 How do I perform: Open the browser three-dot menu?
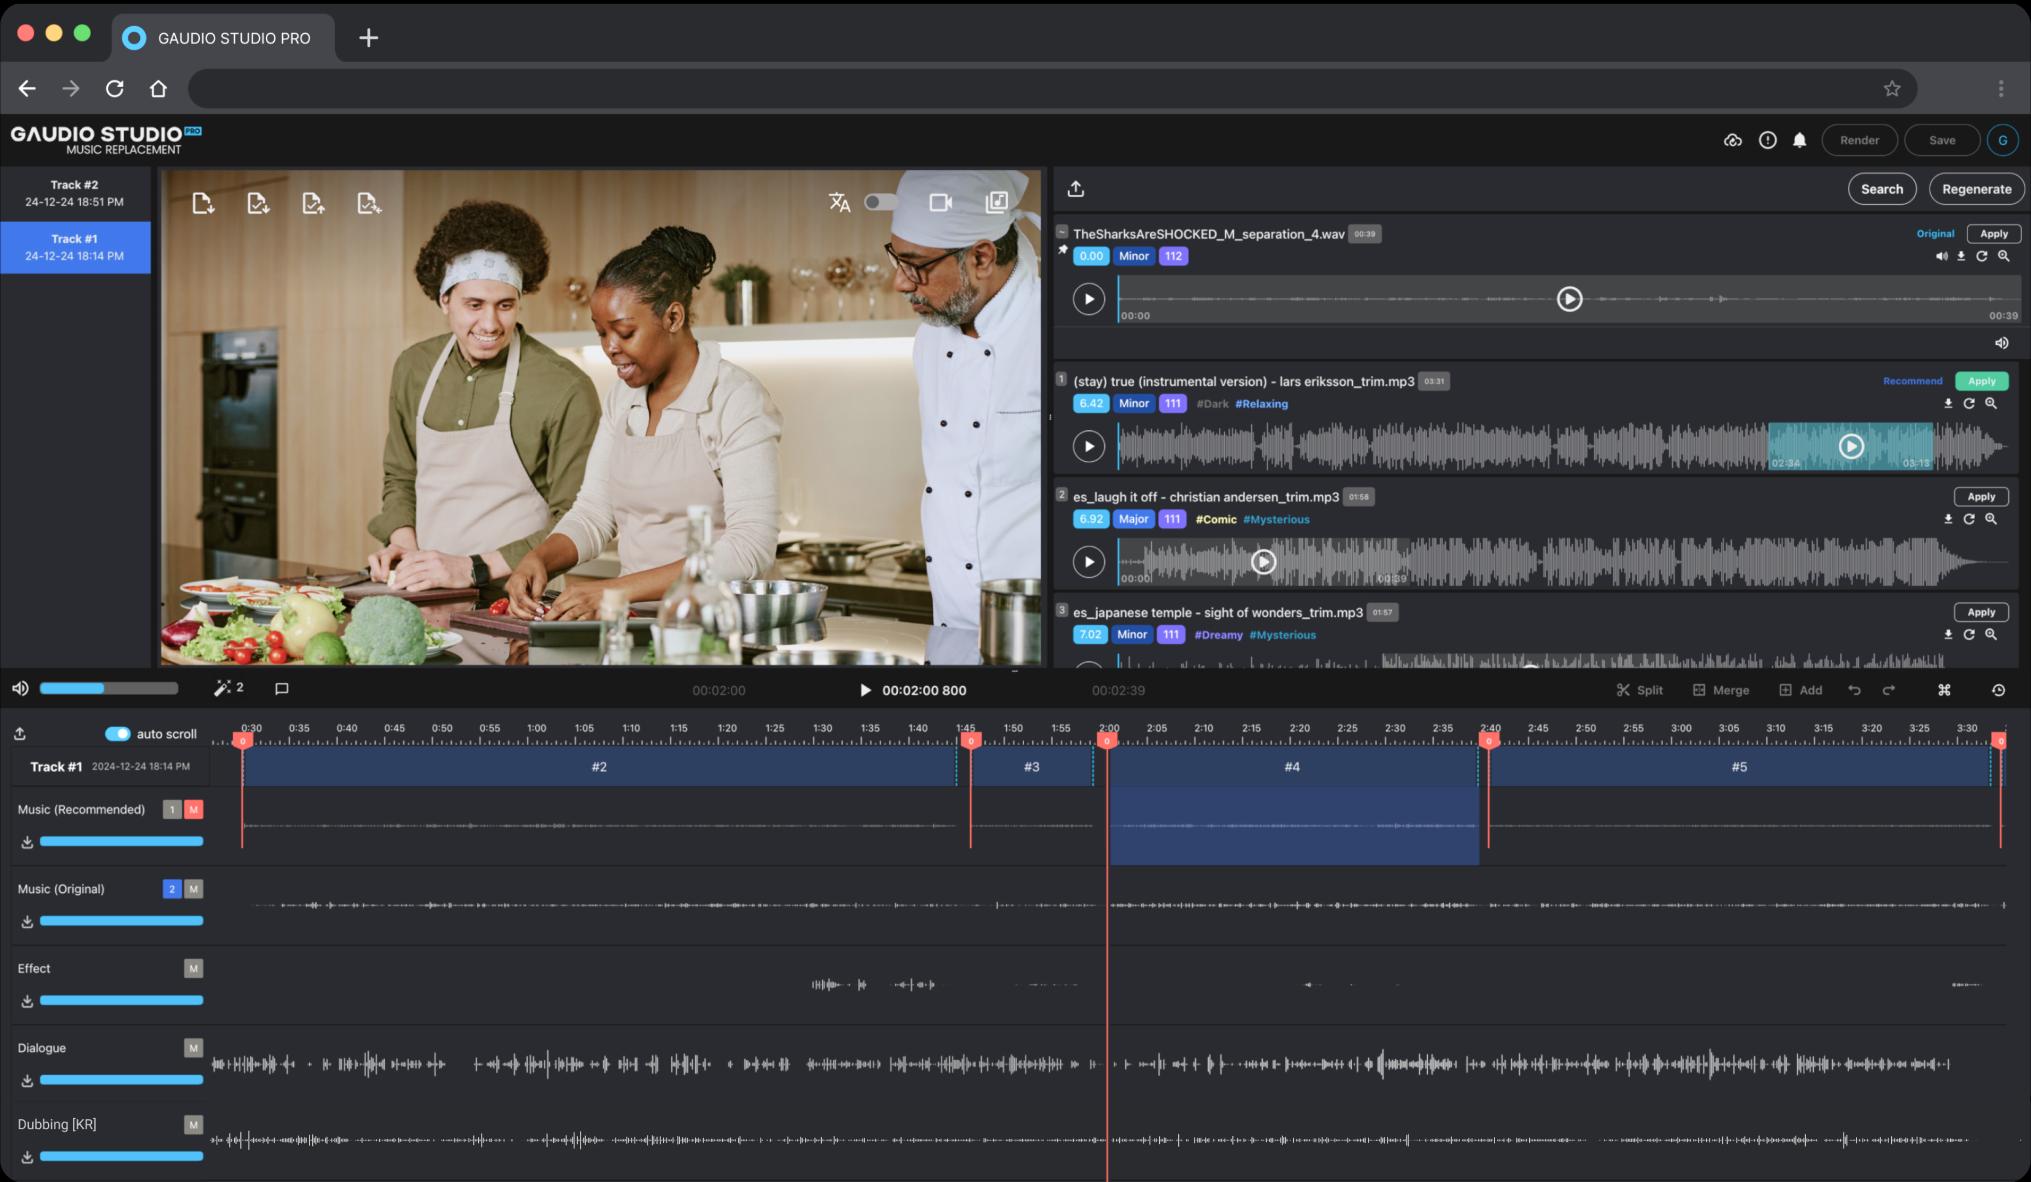(x=2000, y=89)
